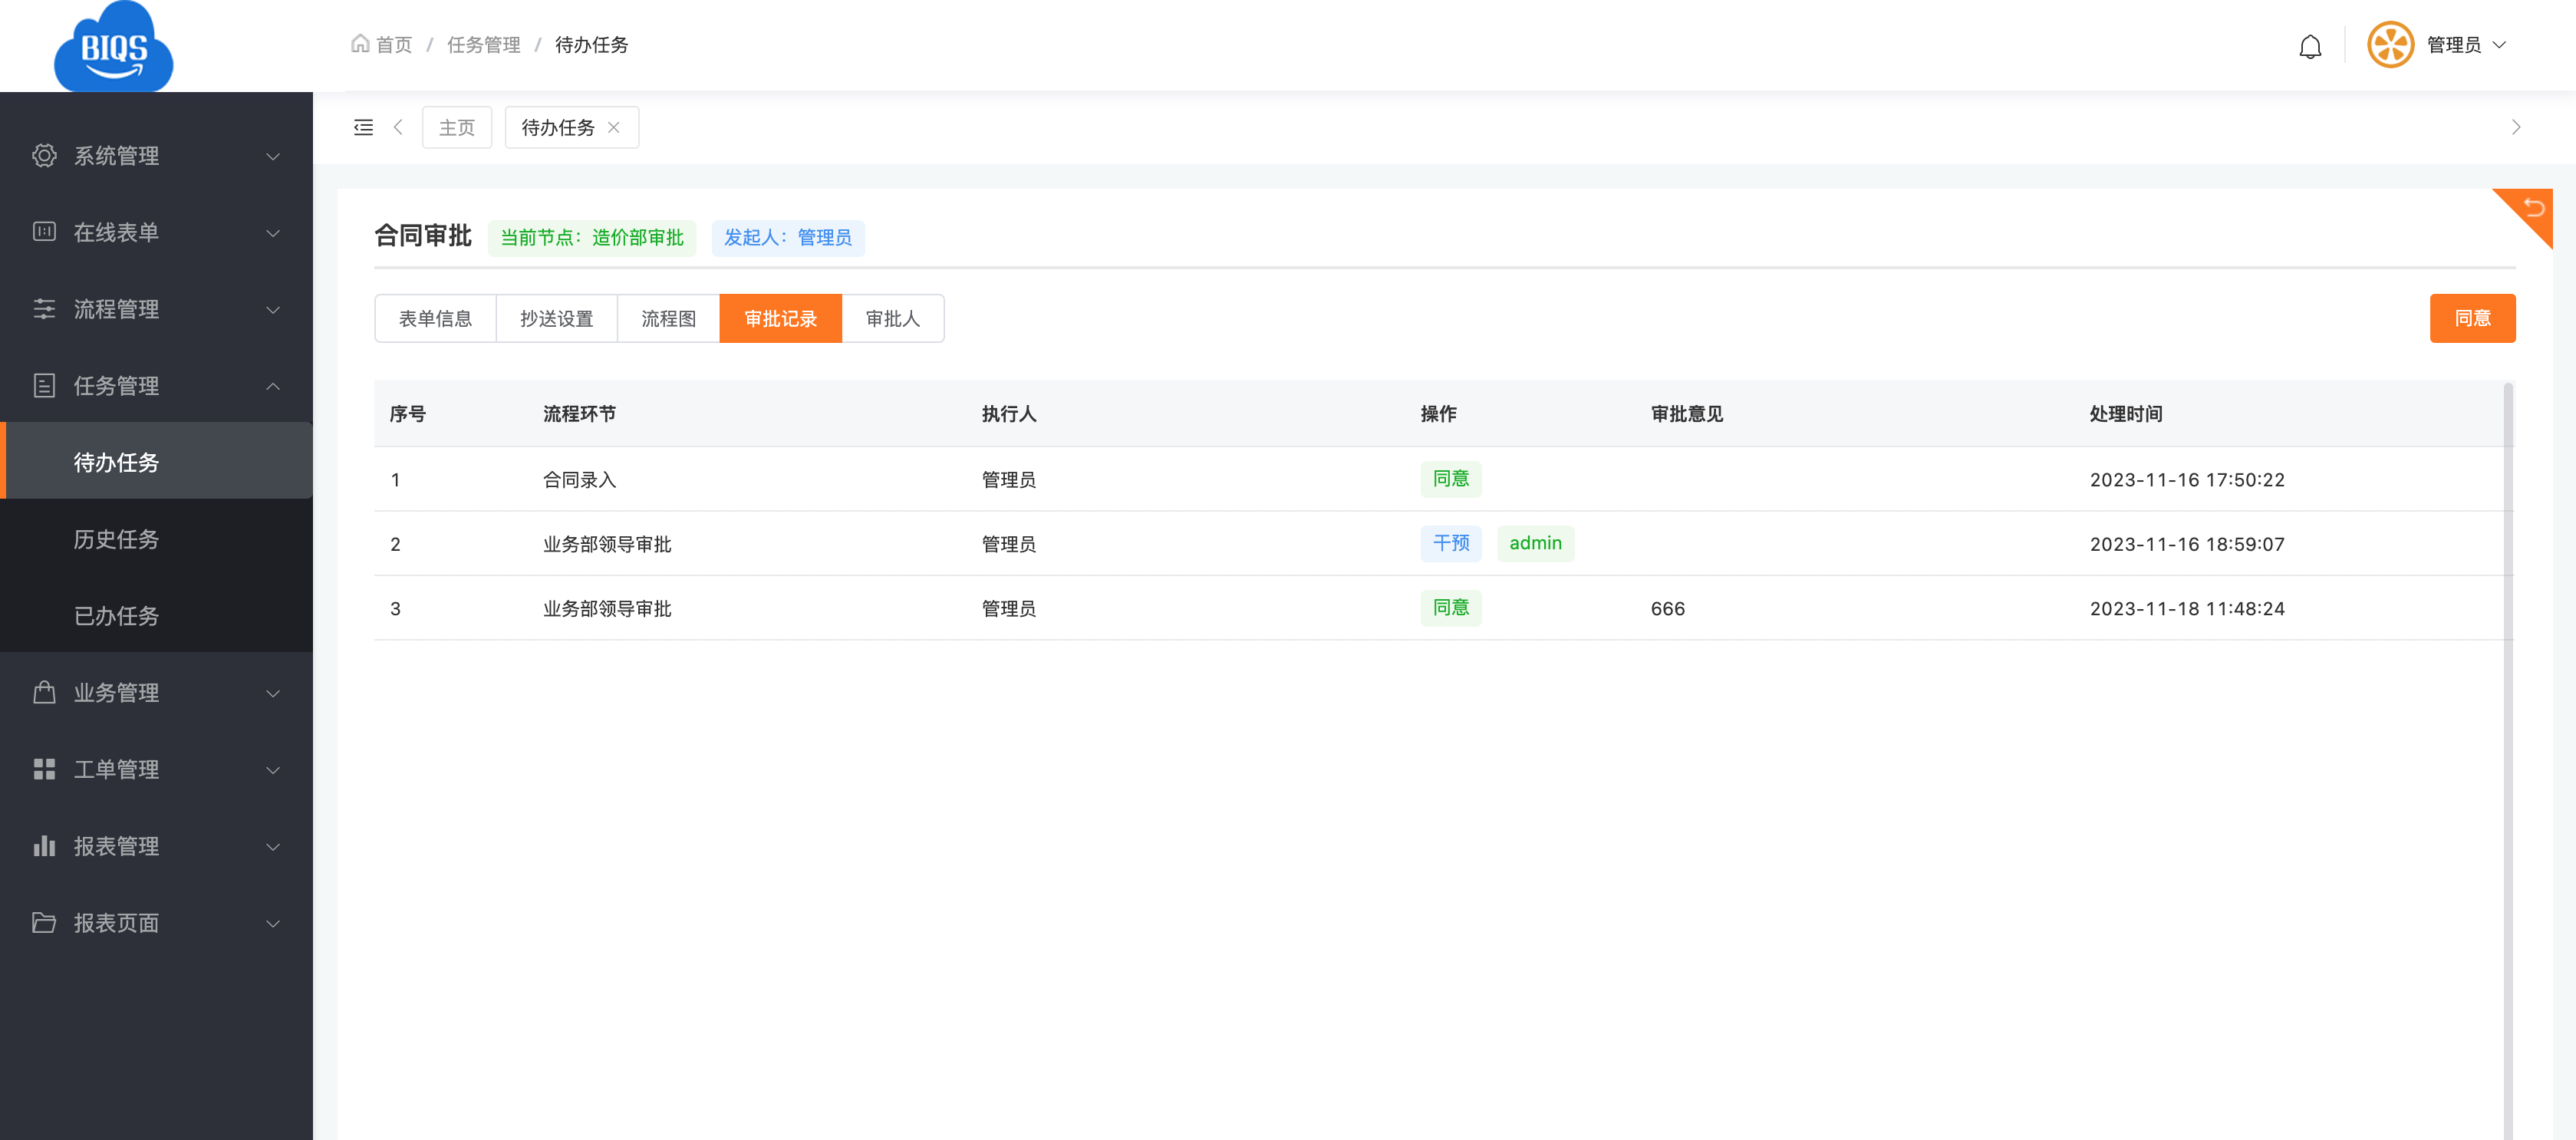Click 待办任务 in the breadcrumb
This screenshot has height=1140, width=2576.
[x=592, y=45]
